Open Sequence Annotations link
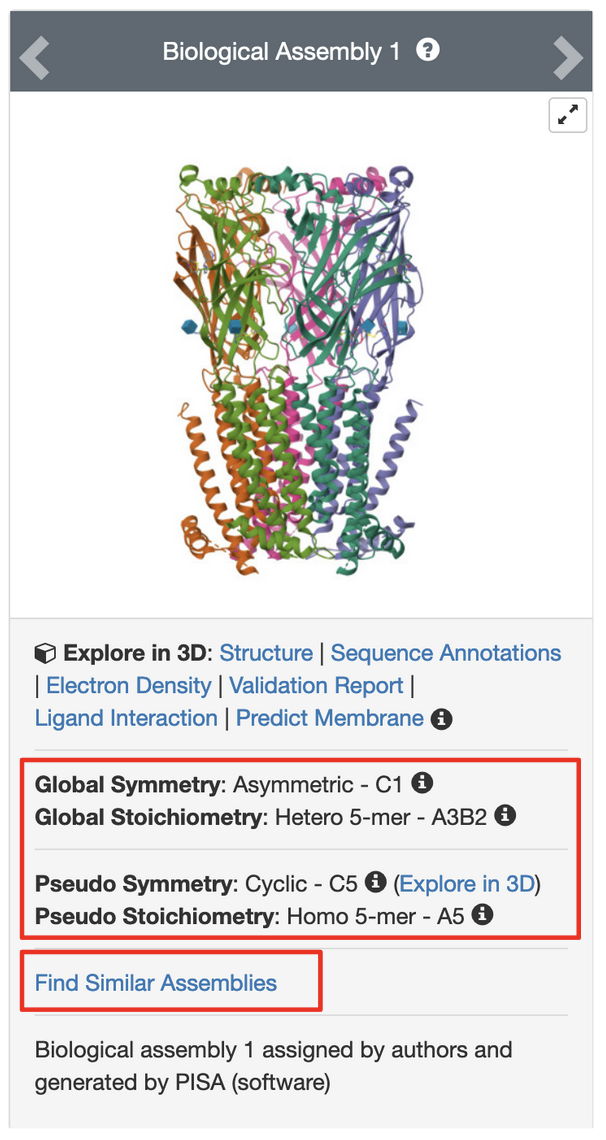Screen dimensions: 606x1140 click(x=445, y=653)
